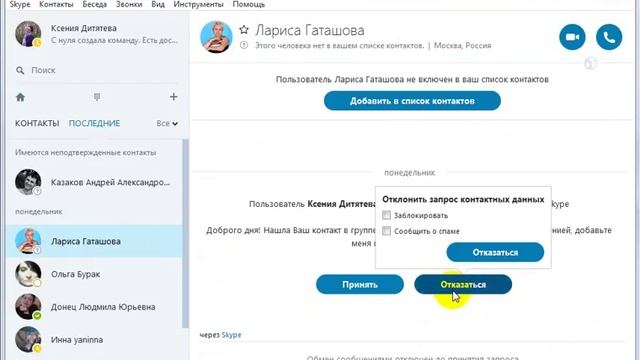Click the Ксения Дитятева name in sidebar header

(84, 28)
